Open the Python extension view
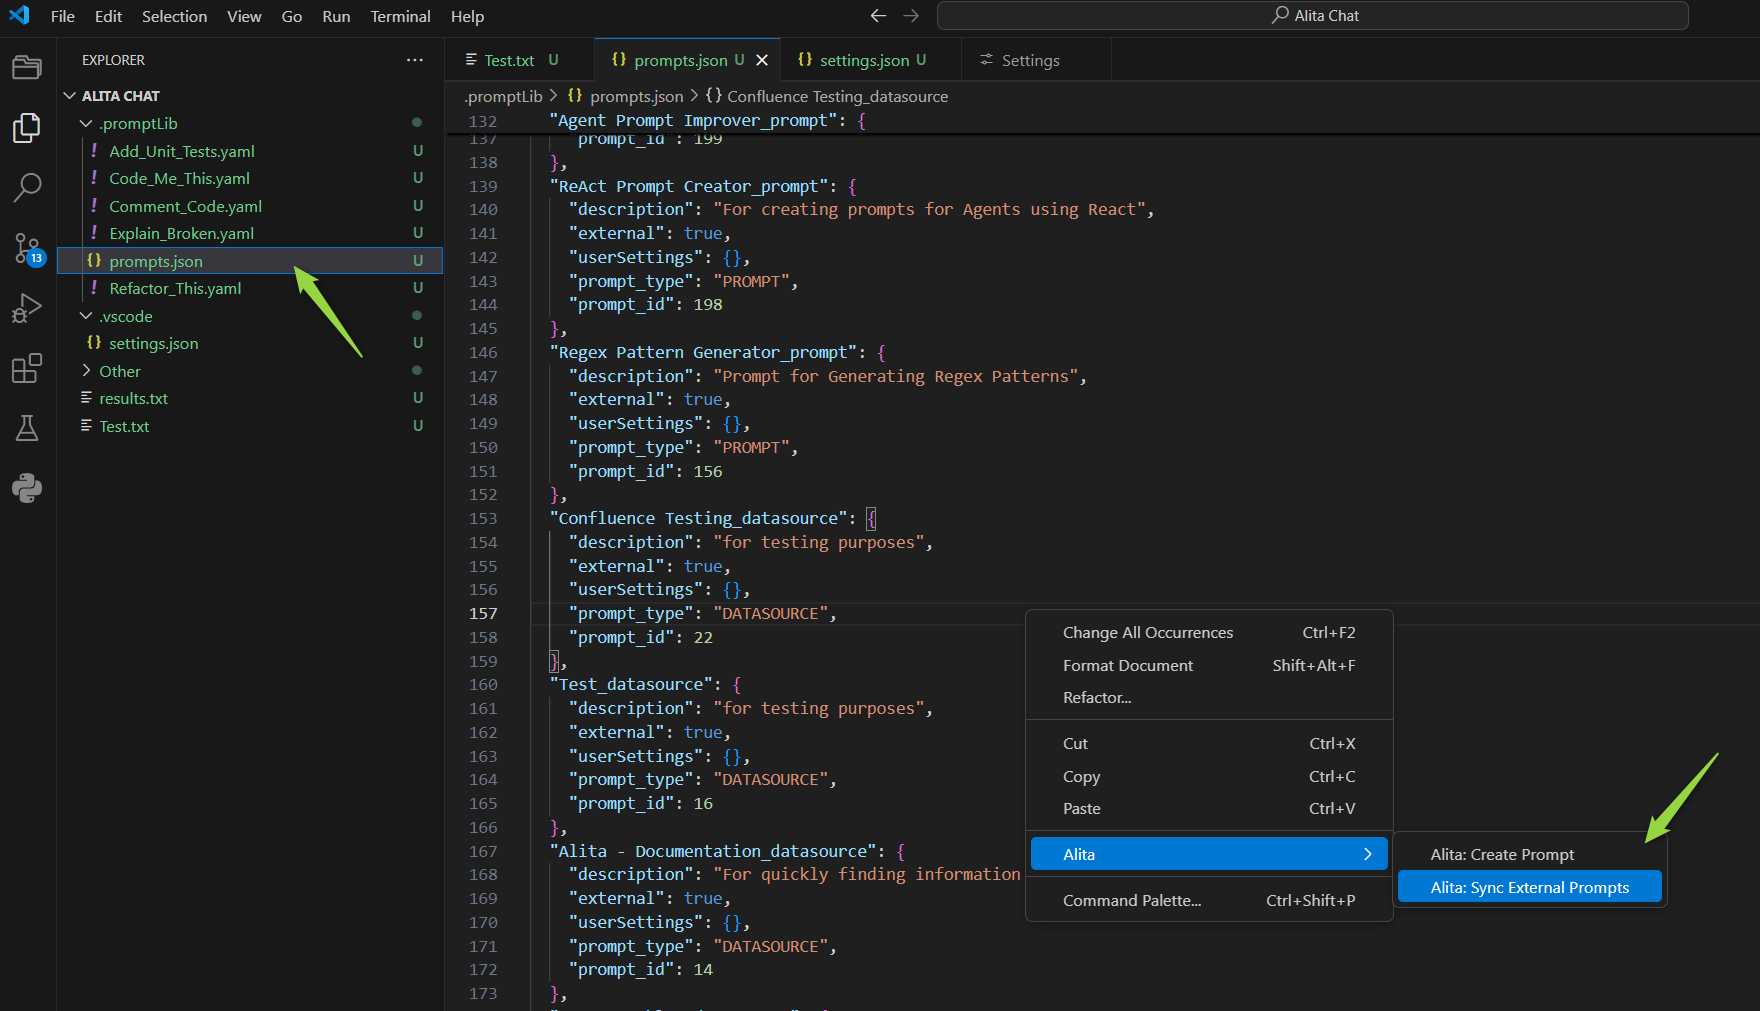1760x1011 pixels. pos(27,488)
